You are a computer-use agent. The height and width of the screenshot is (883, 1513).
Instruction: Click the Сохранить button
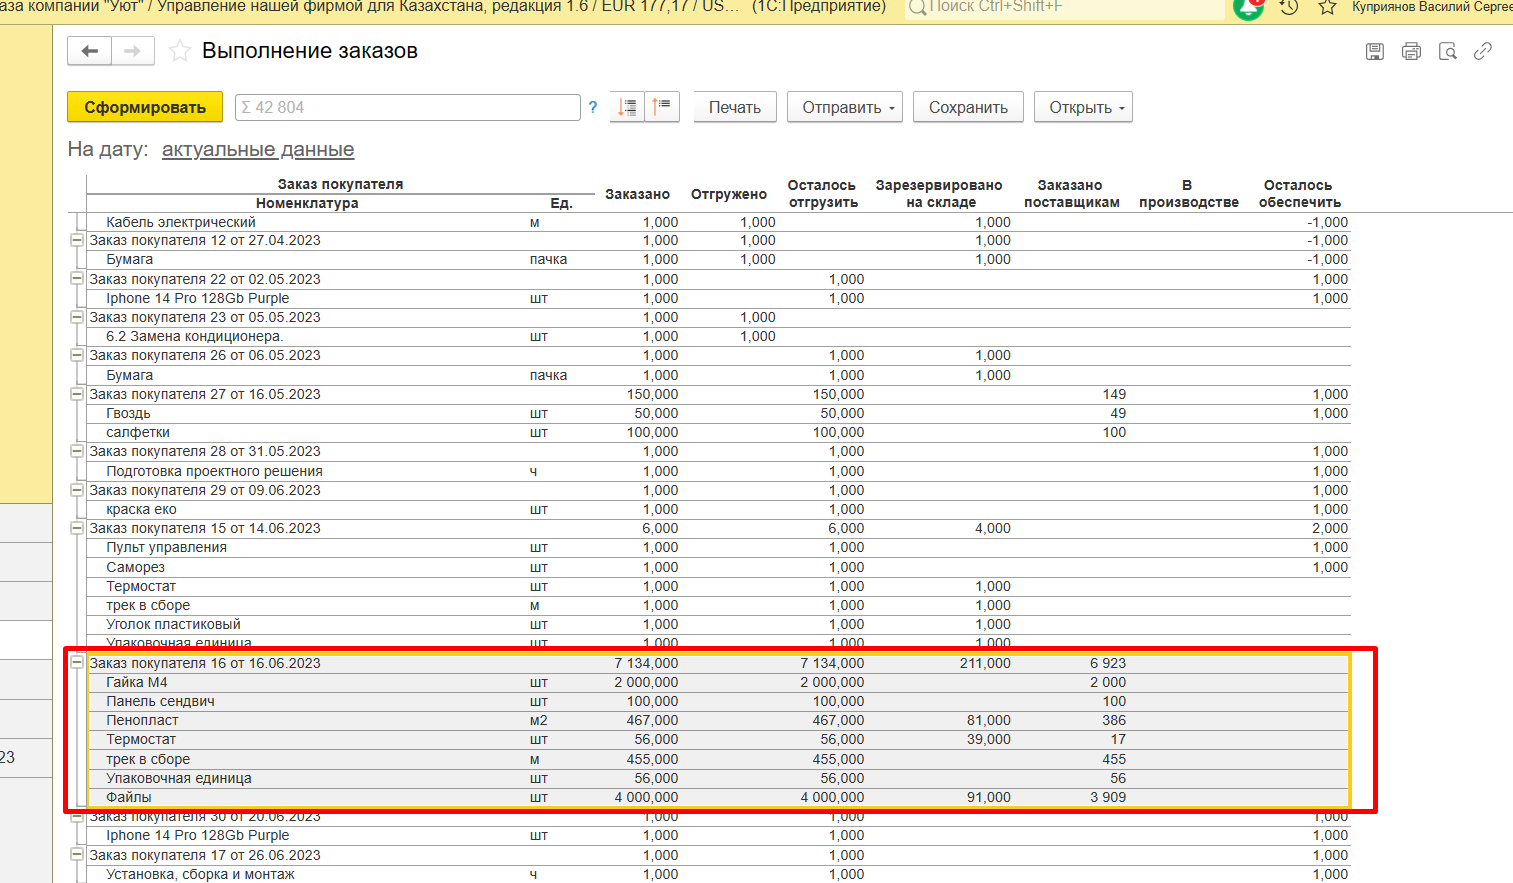(x=968, y=107)
